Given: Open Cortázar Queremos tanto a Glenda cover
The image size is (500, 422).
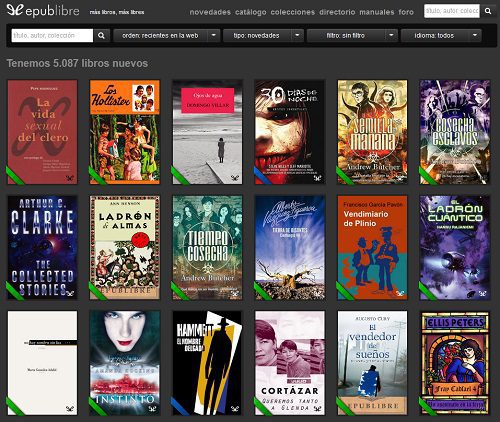Looking at the screenshot, I should coord(290,363).
